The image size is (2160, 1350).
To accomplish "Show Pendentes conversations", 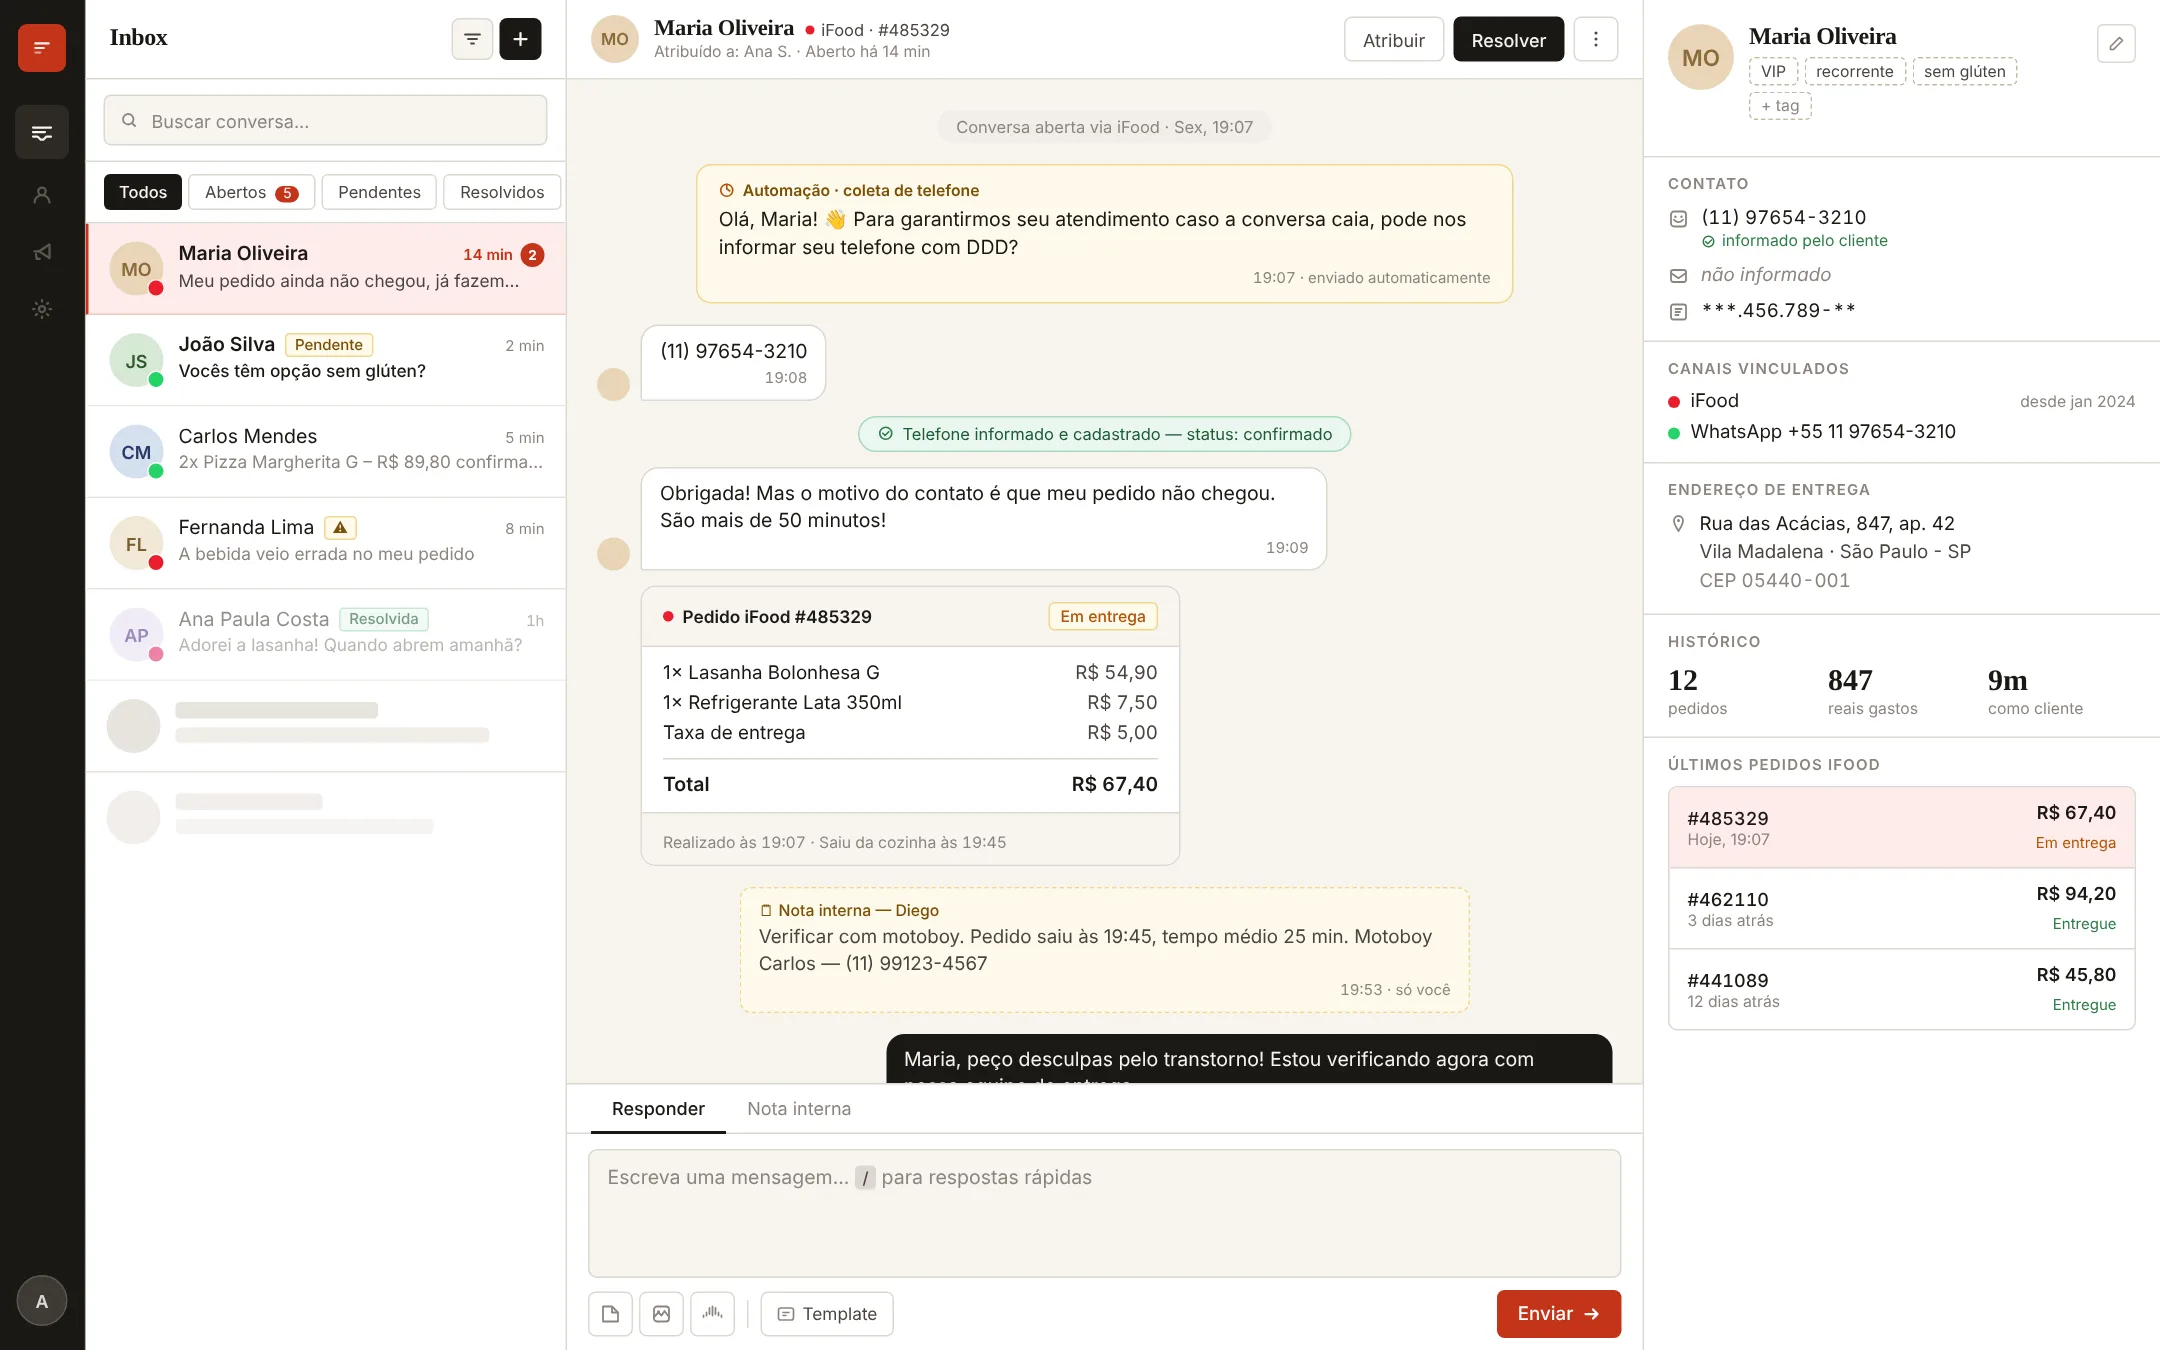I will point(379,192).
